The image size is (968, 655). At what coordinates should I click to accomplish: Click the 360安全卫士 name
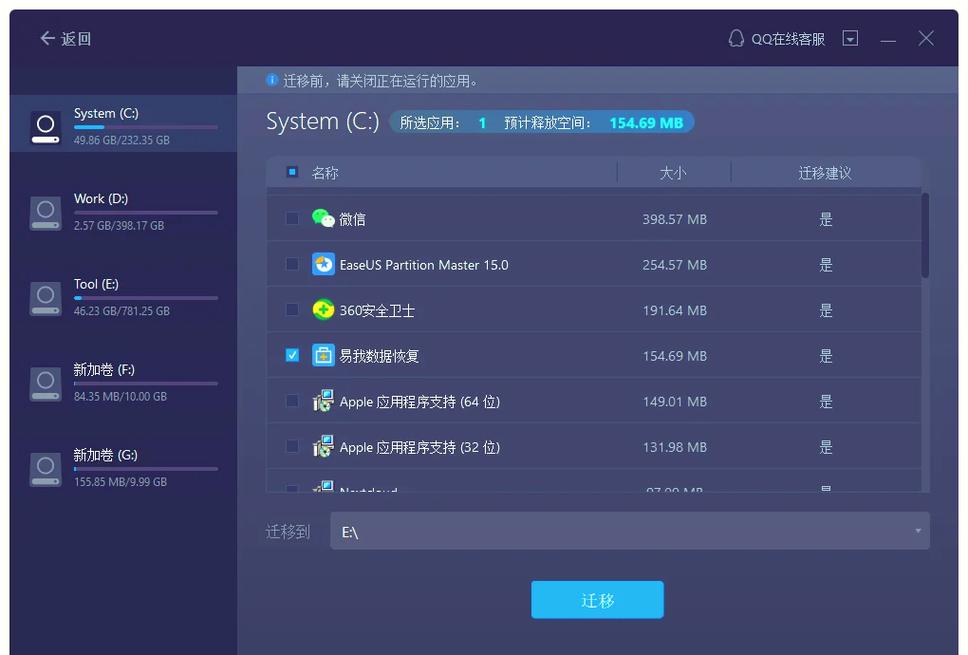coord(377,311)
